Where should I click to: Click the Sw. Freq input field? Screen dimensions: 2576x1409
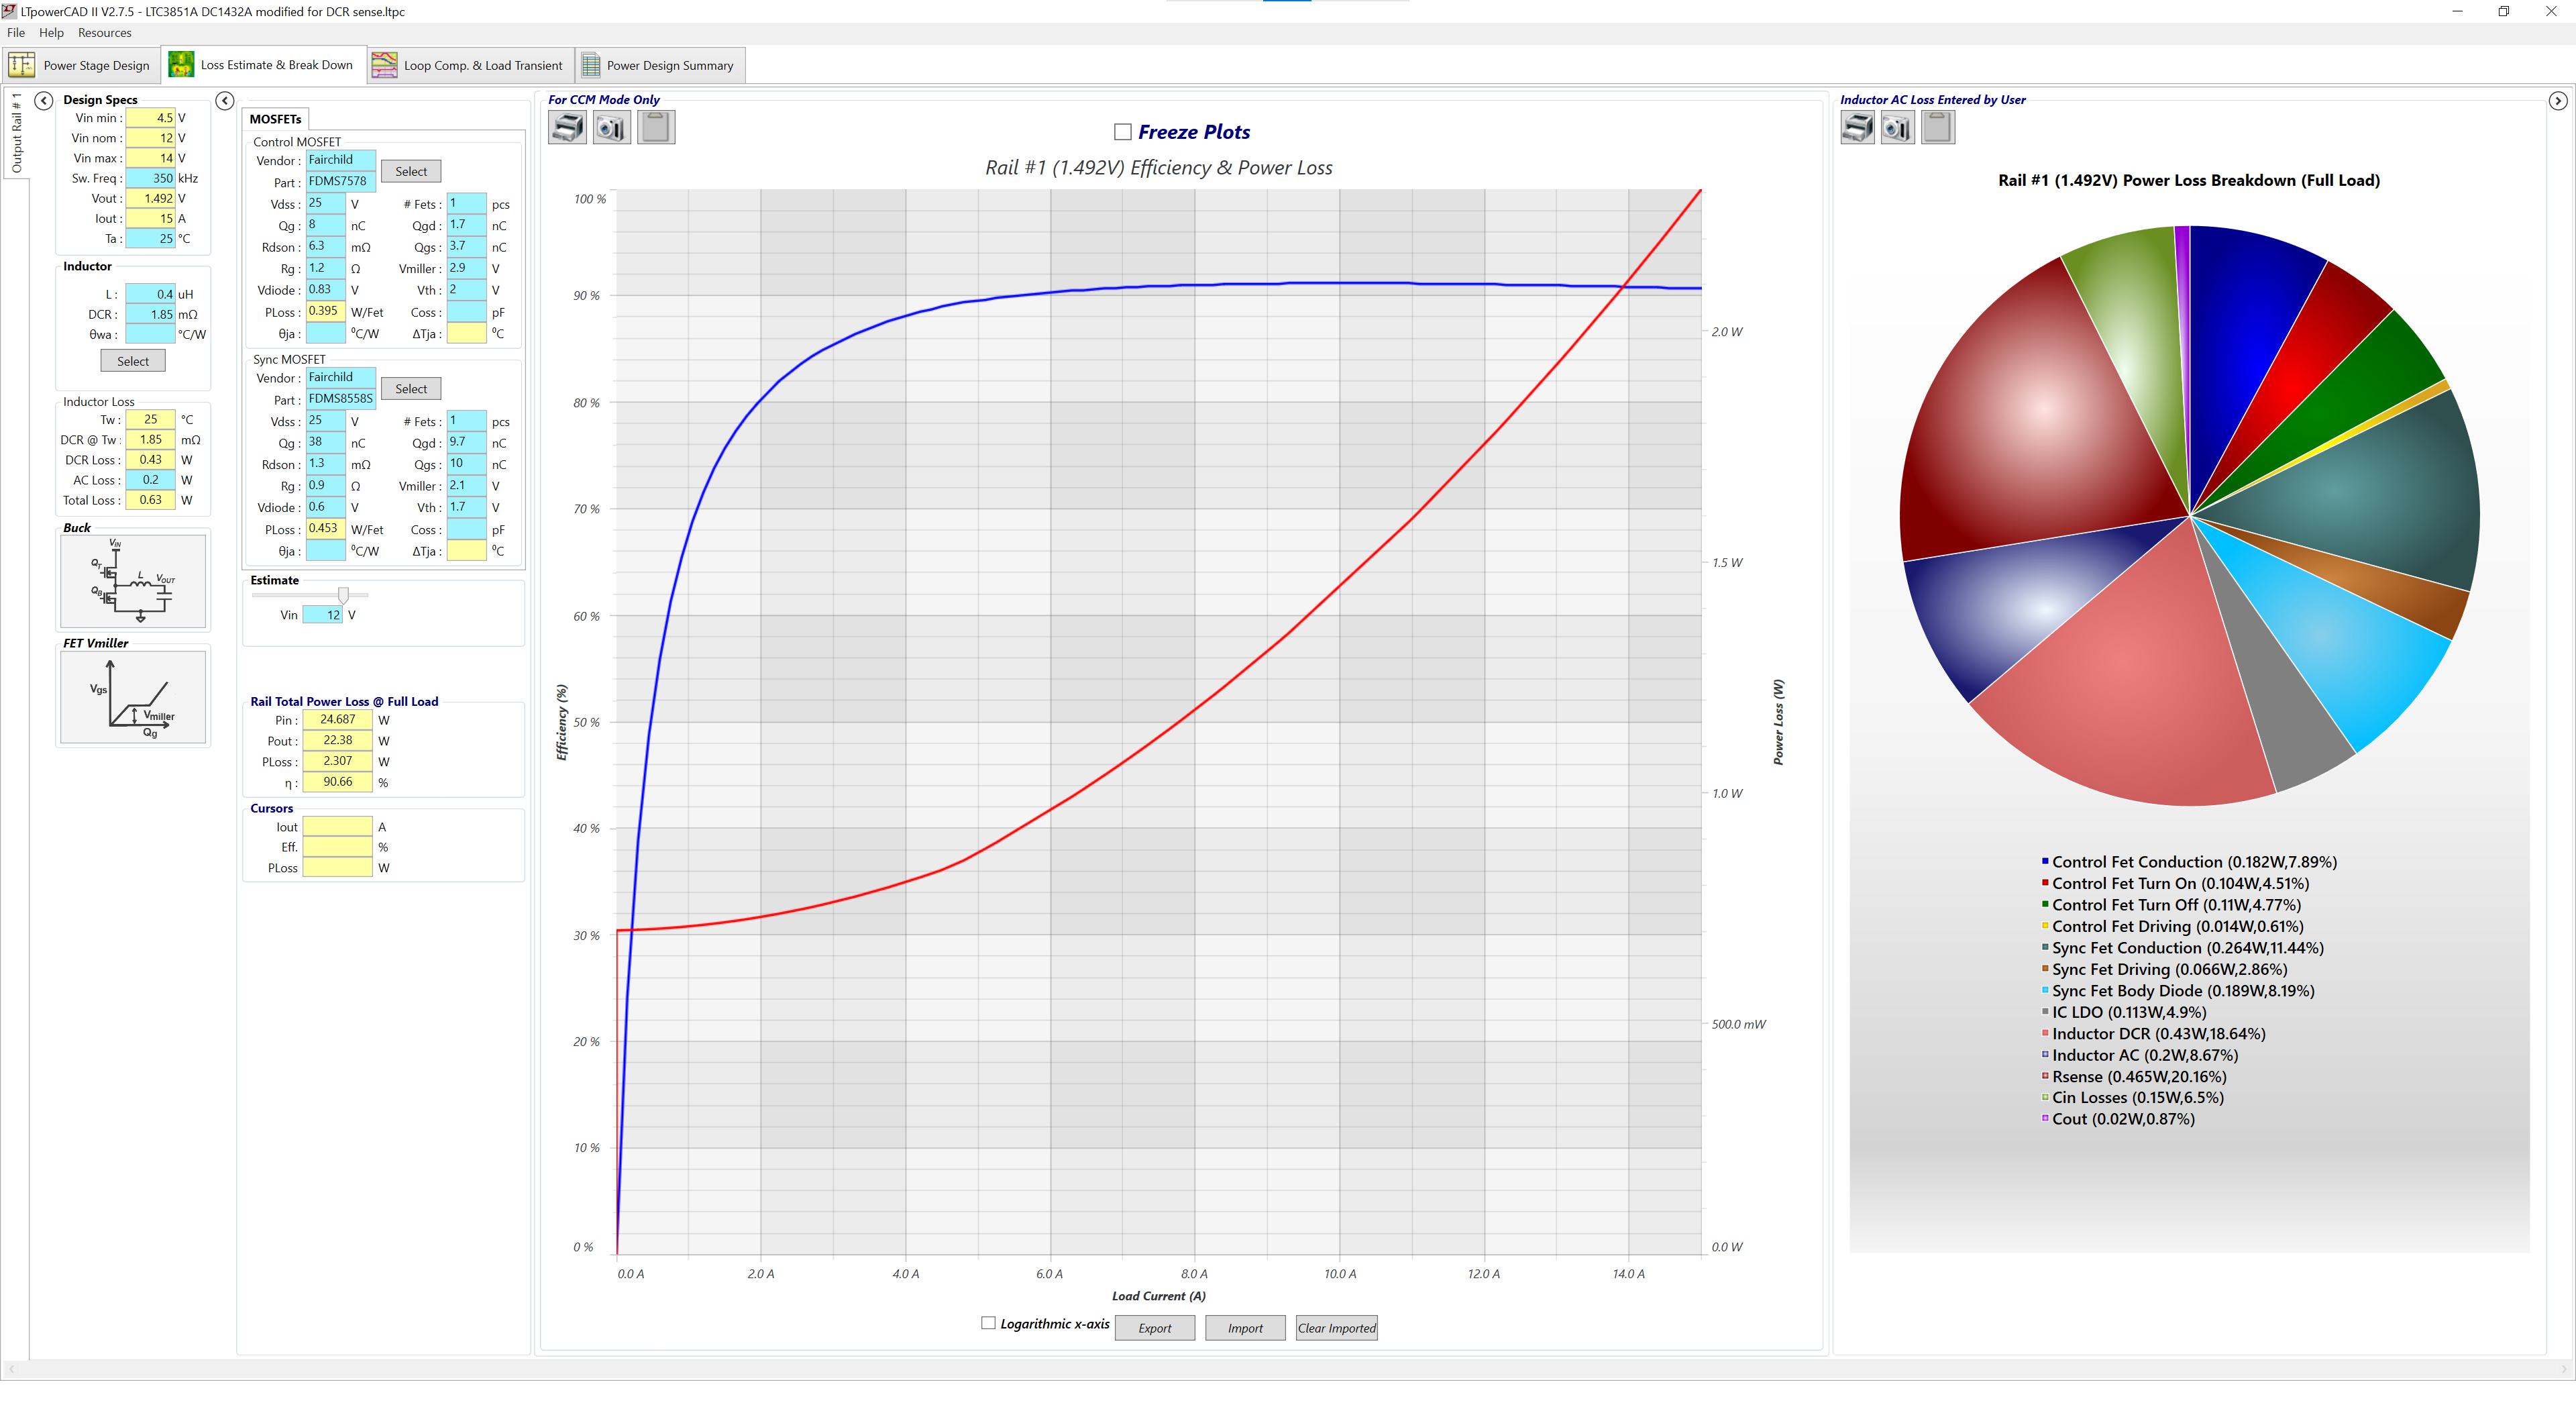point(150,178)
